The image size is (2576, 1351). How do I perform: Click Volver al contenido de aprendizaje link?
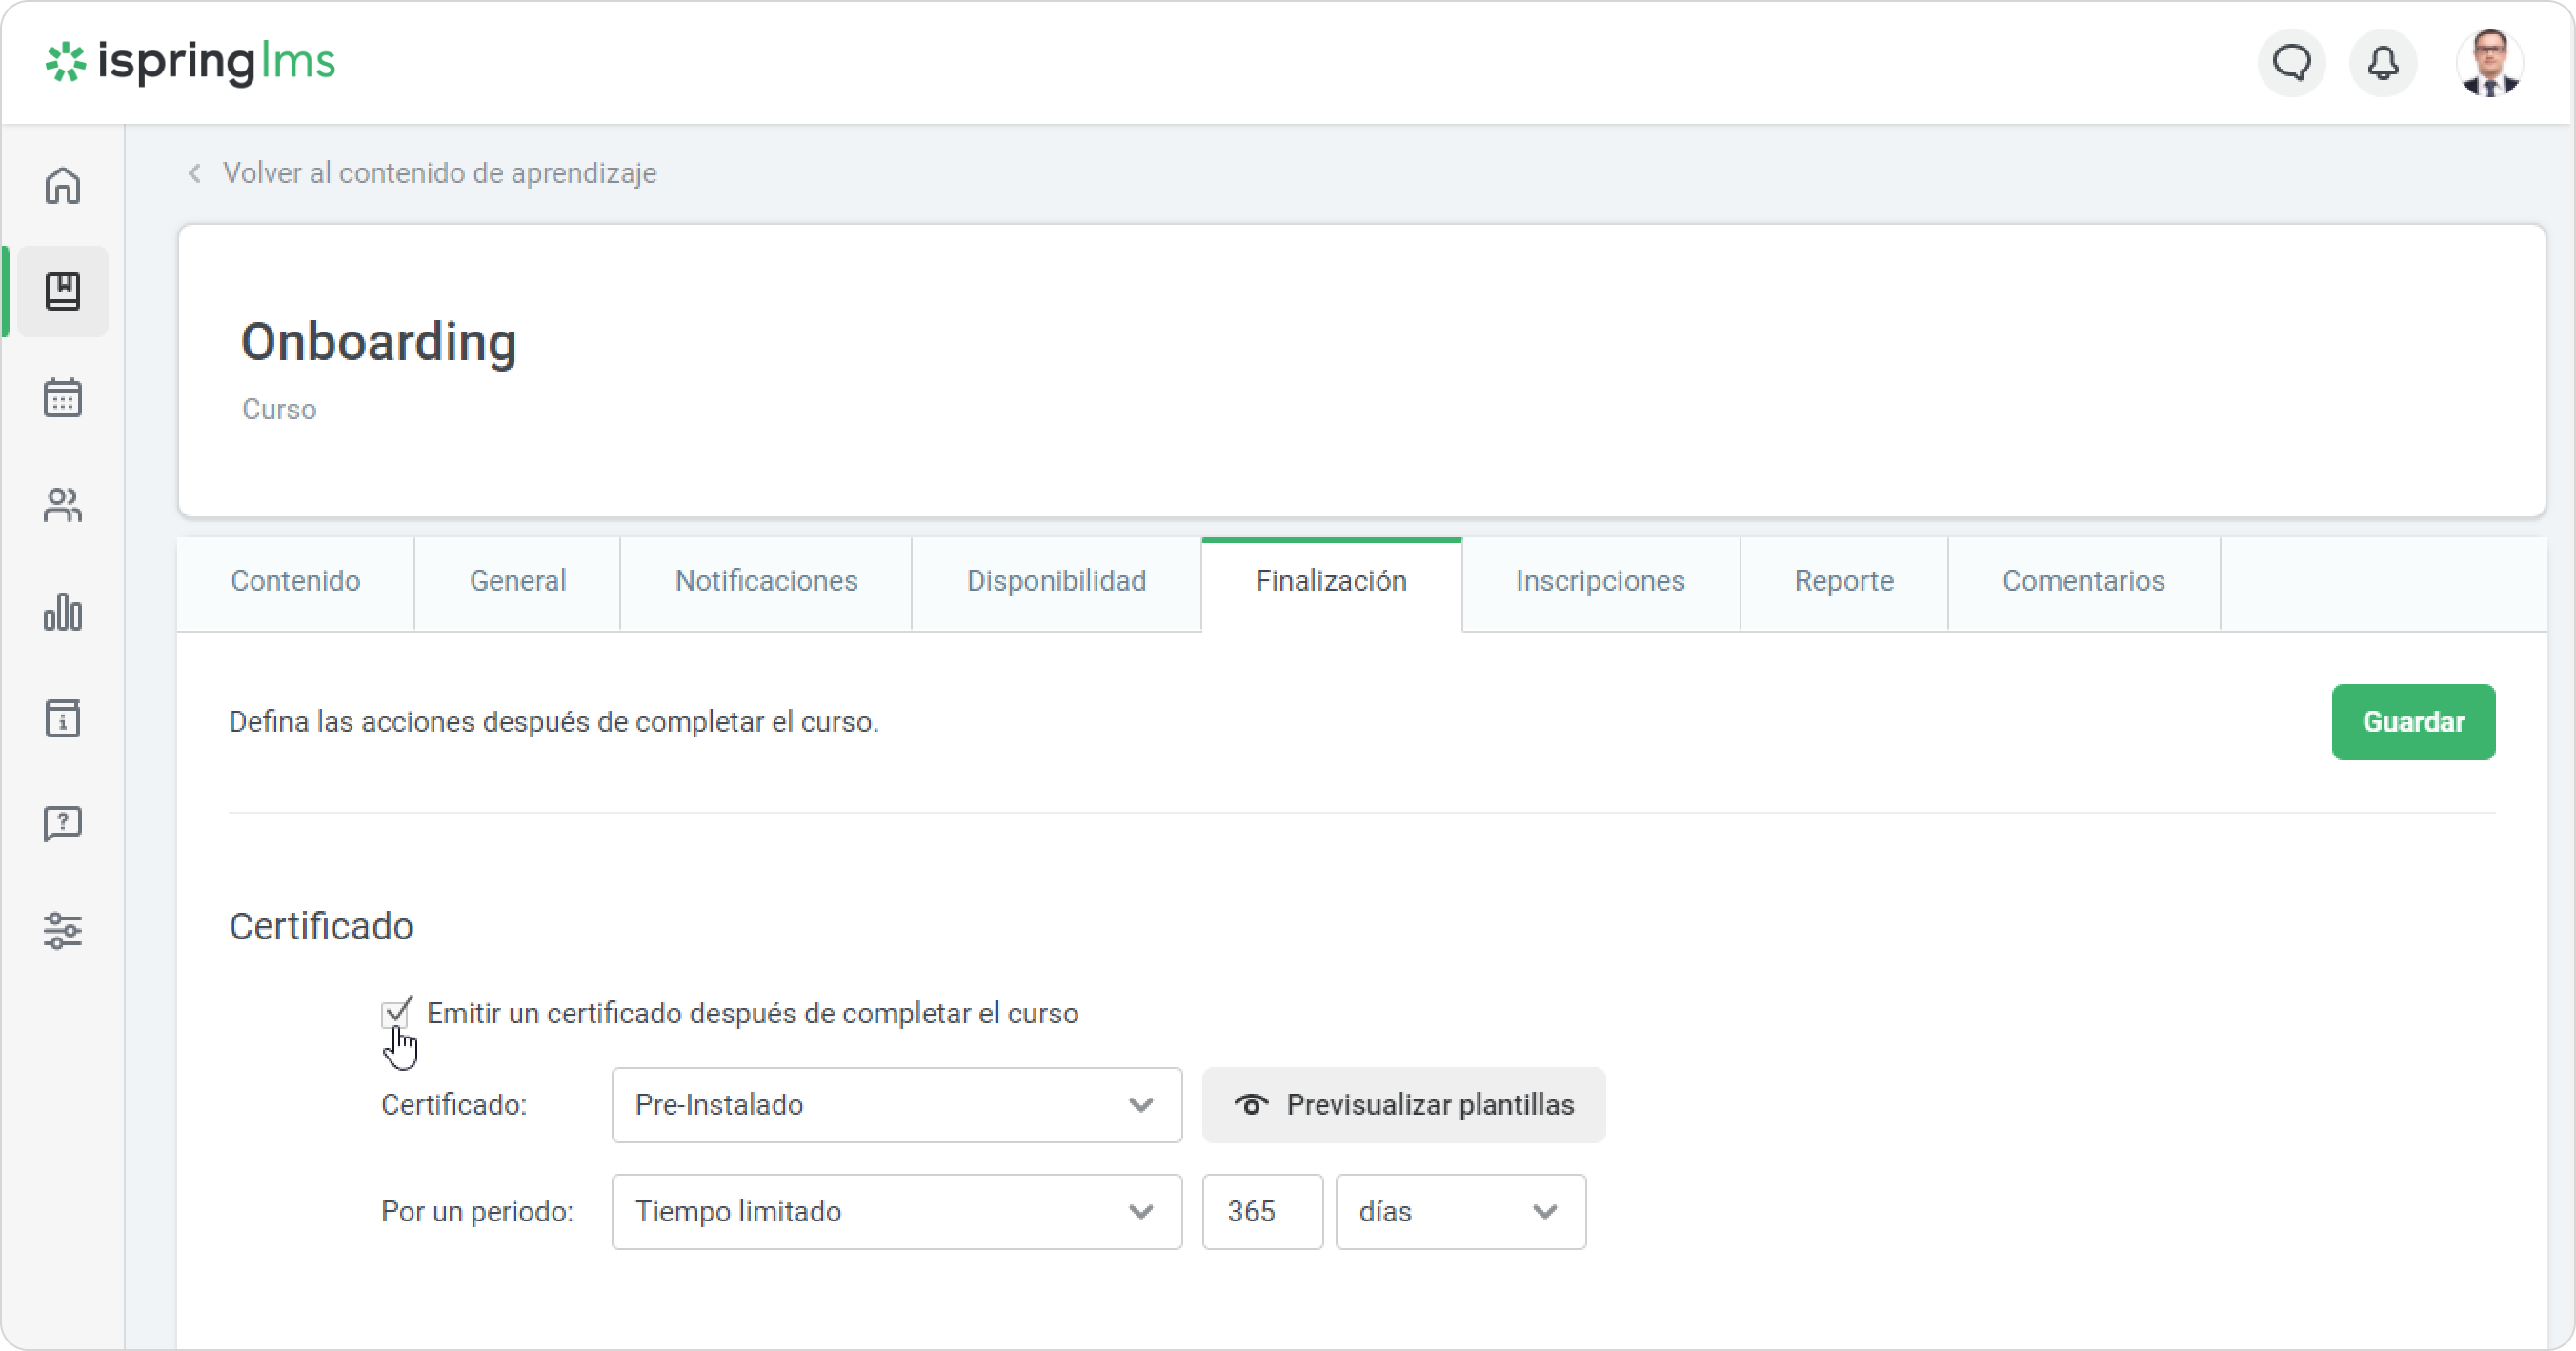pyautogui.click(x=439, y=174)
